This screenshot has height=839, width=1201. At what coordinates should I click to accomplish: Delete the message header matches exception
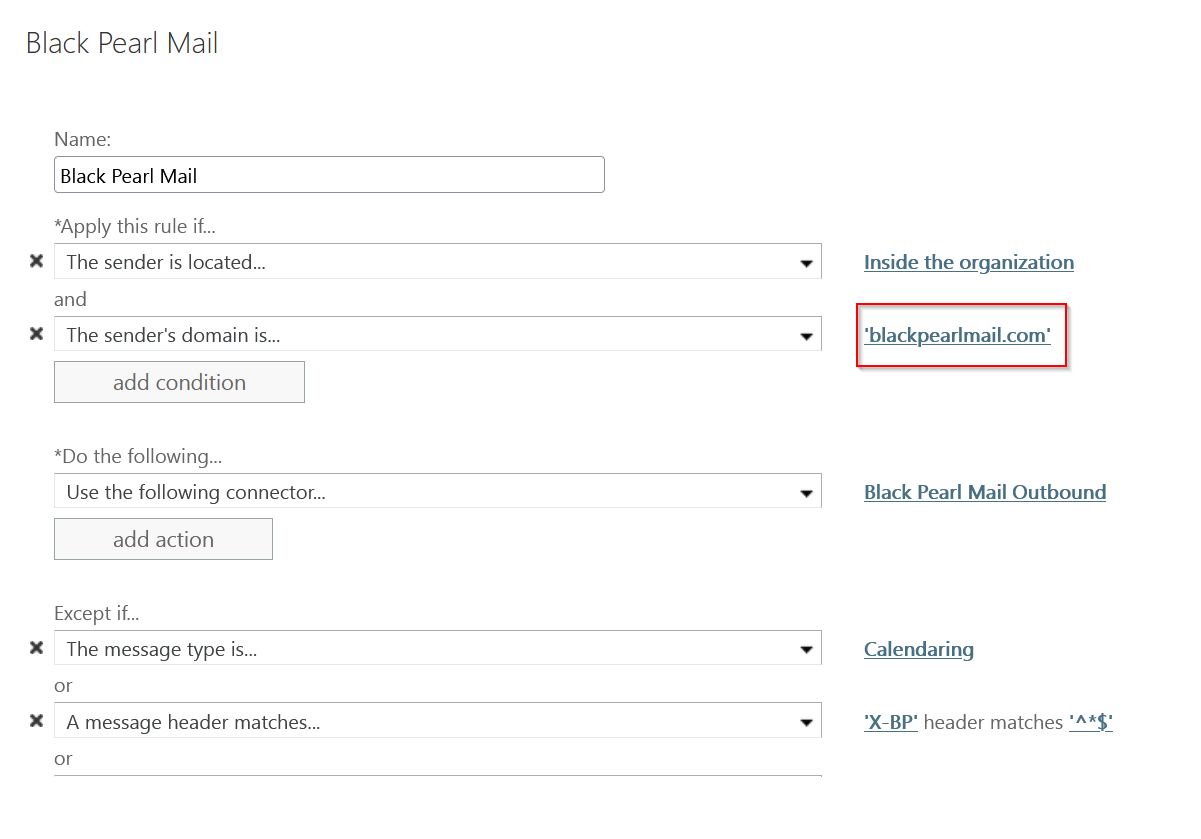point(36,721)
